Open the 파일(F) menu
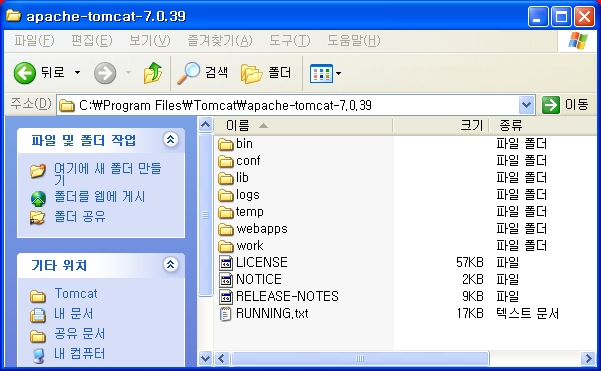The height and width of the screenshot is (371, 601). pos(34,40)
